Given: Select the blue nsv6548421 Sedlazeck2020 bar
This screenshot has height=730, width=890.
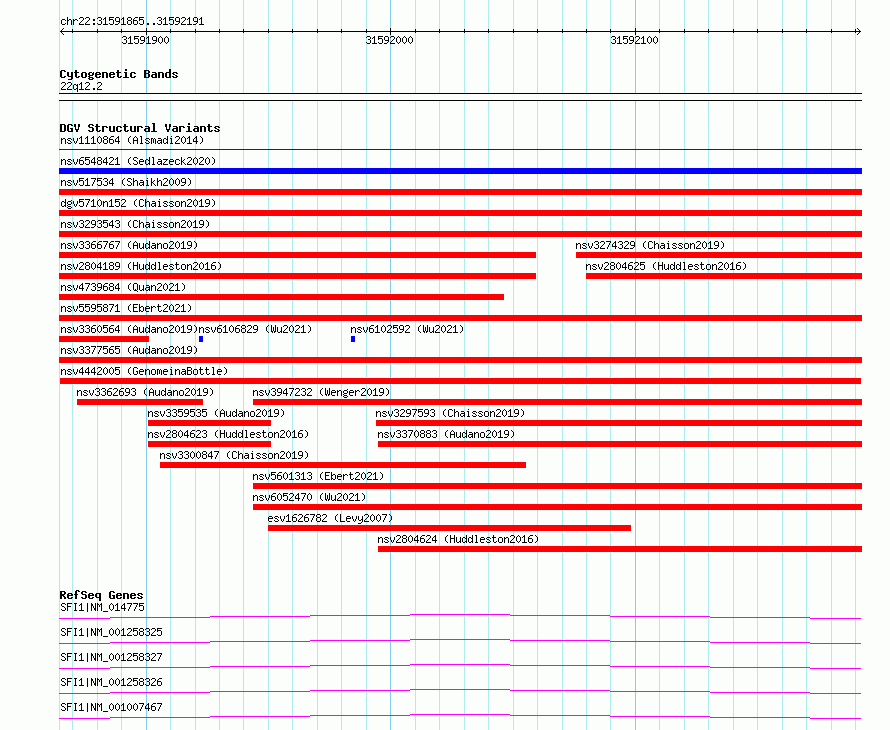Looking at the screenshot, I should [x=460, y=171].
